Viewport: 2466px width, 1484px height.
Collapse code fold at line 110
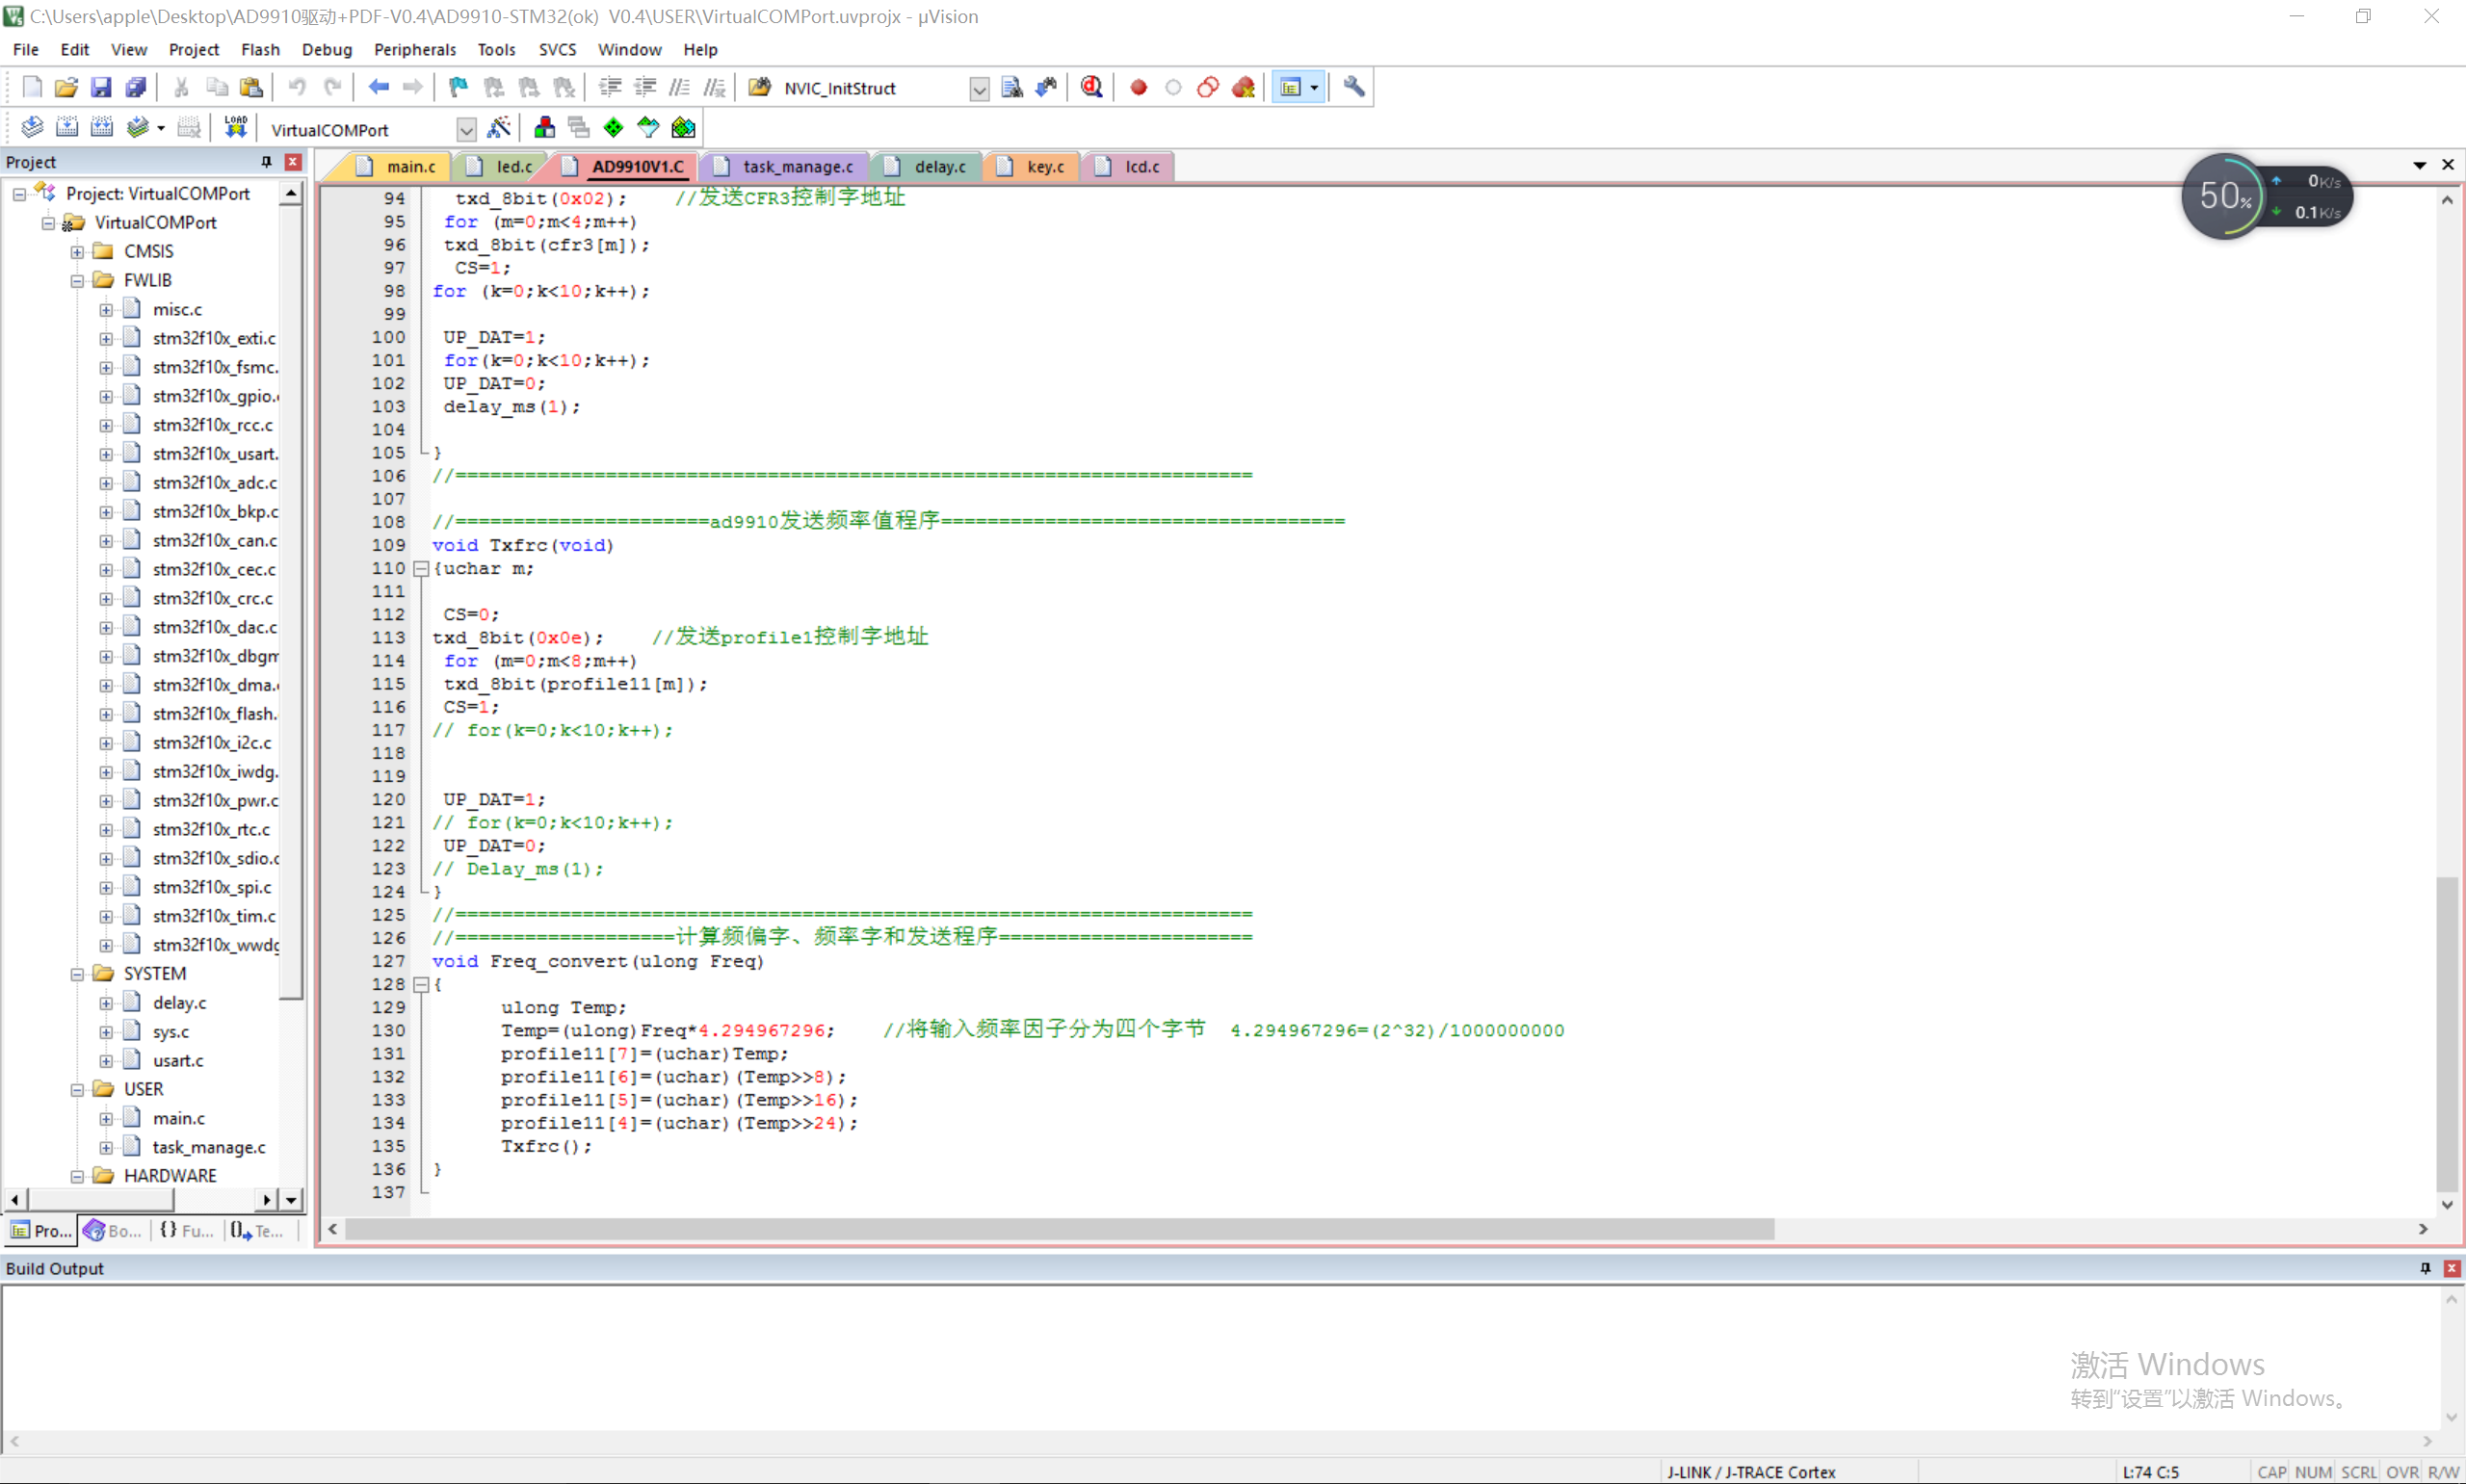(x=421, y=569)
